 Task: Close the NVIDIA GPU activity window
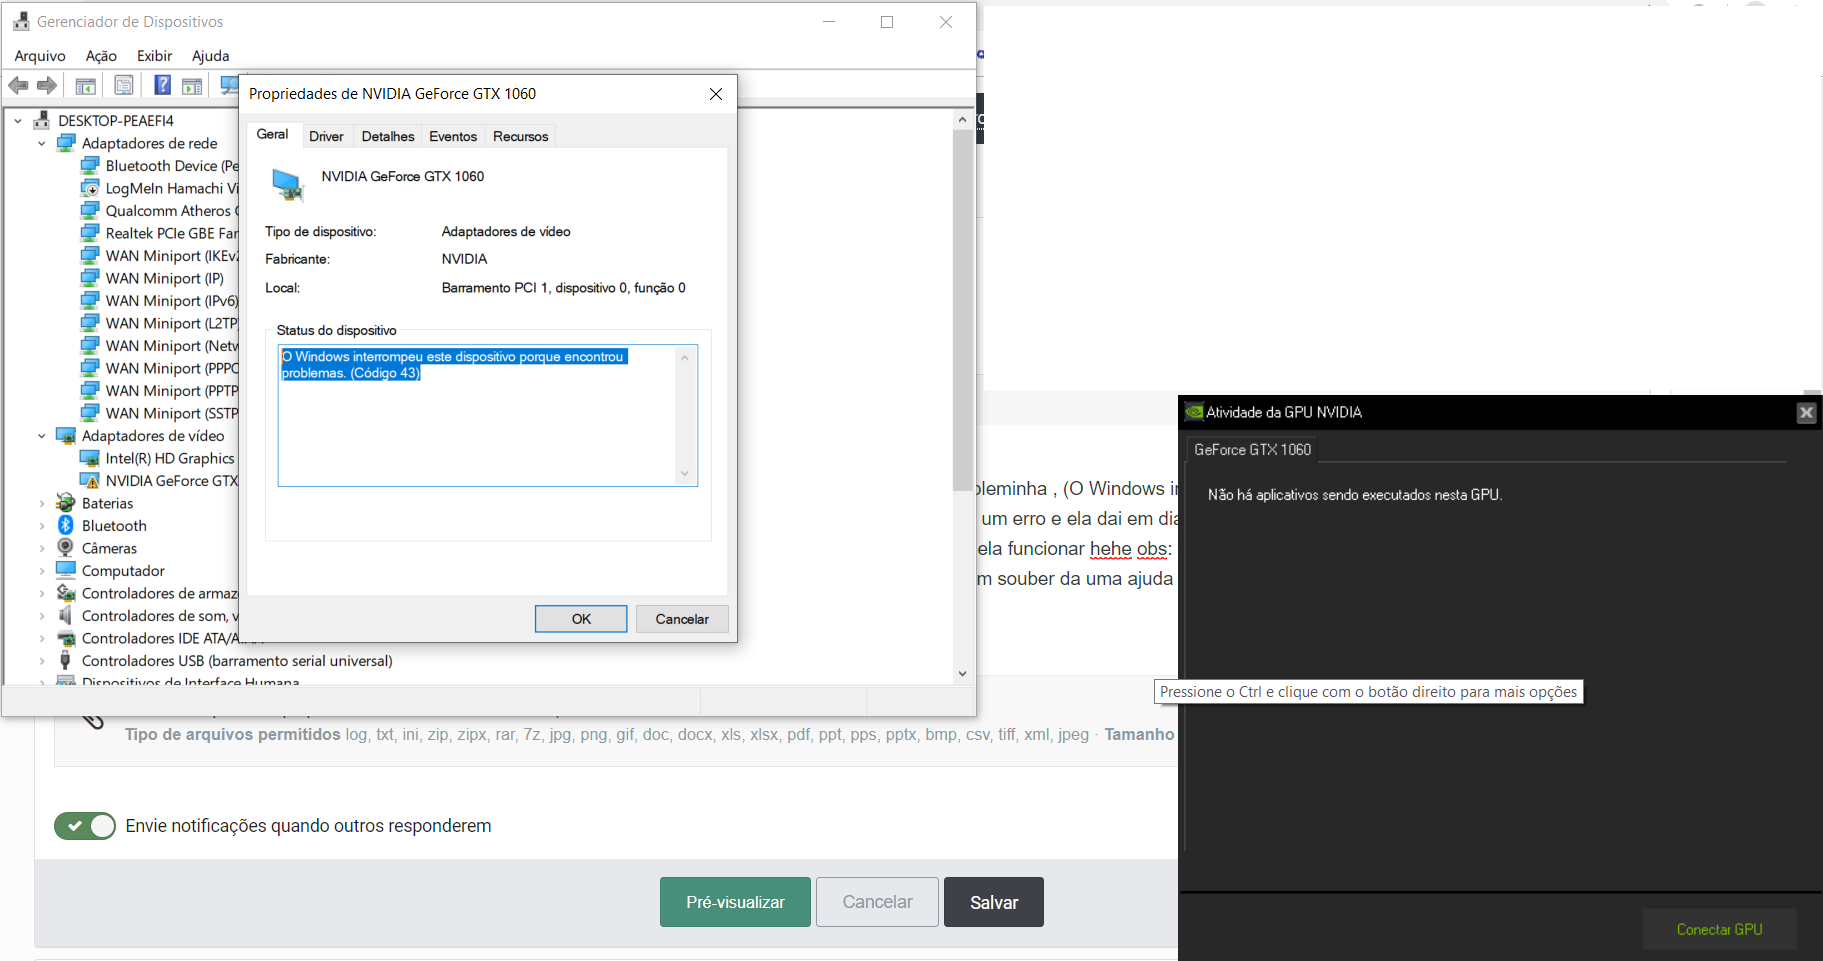pos(1806,413)
